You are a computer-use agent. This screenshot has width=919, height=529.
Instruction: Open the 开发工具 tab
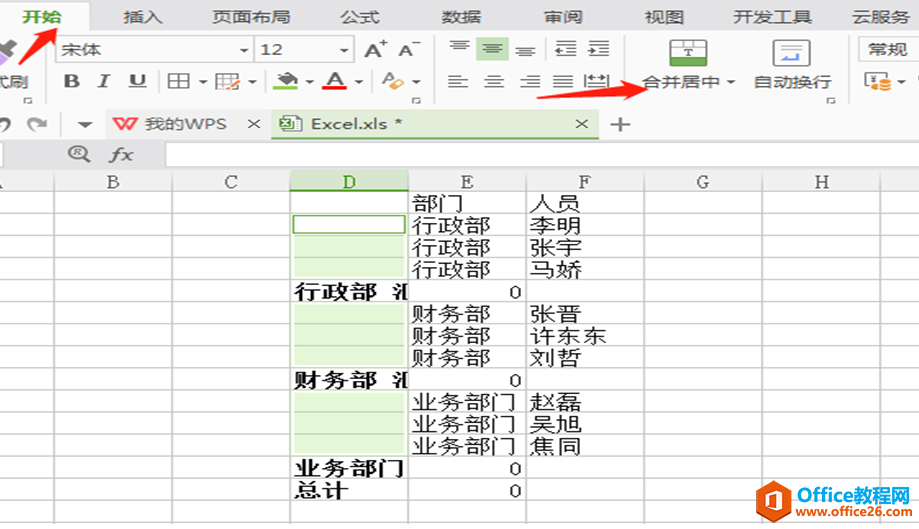coord(772,16)
